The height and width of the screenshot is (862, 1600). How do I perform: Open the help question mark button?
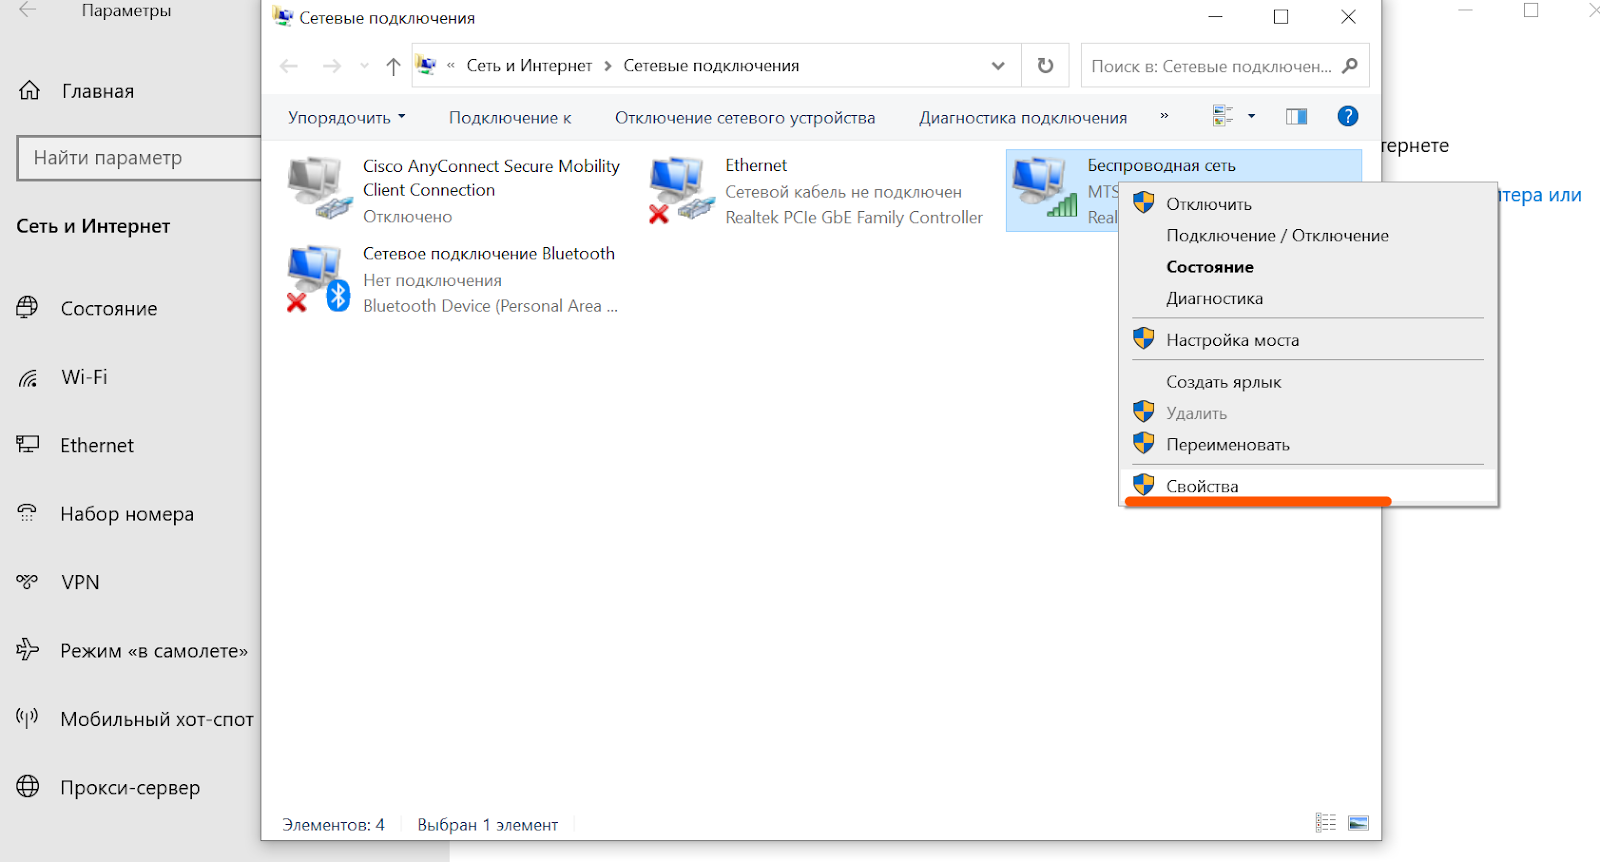(1348, 117)
